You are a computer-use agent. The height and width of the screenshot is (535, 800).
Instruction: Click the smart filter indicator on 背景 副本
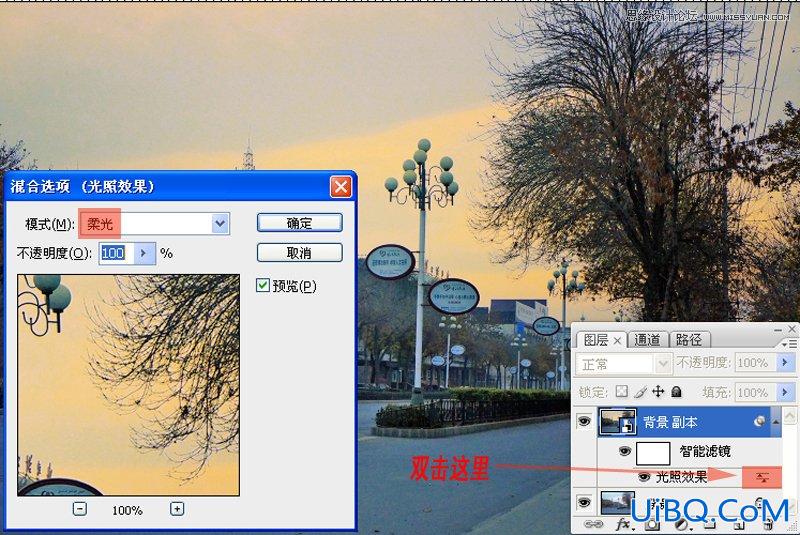760,421
